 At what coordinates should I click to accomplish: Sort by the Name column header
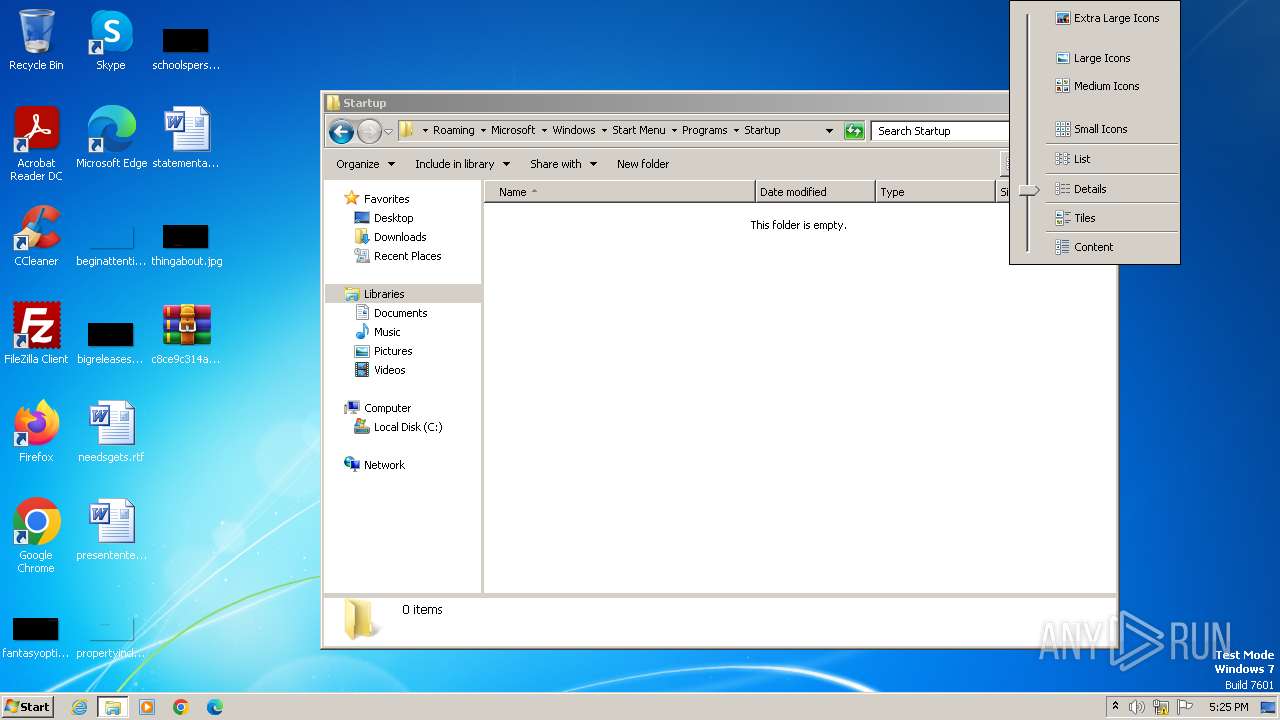[x=620, y=192]
